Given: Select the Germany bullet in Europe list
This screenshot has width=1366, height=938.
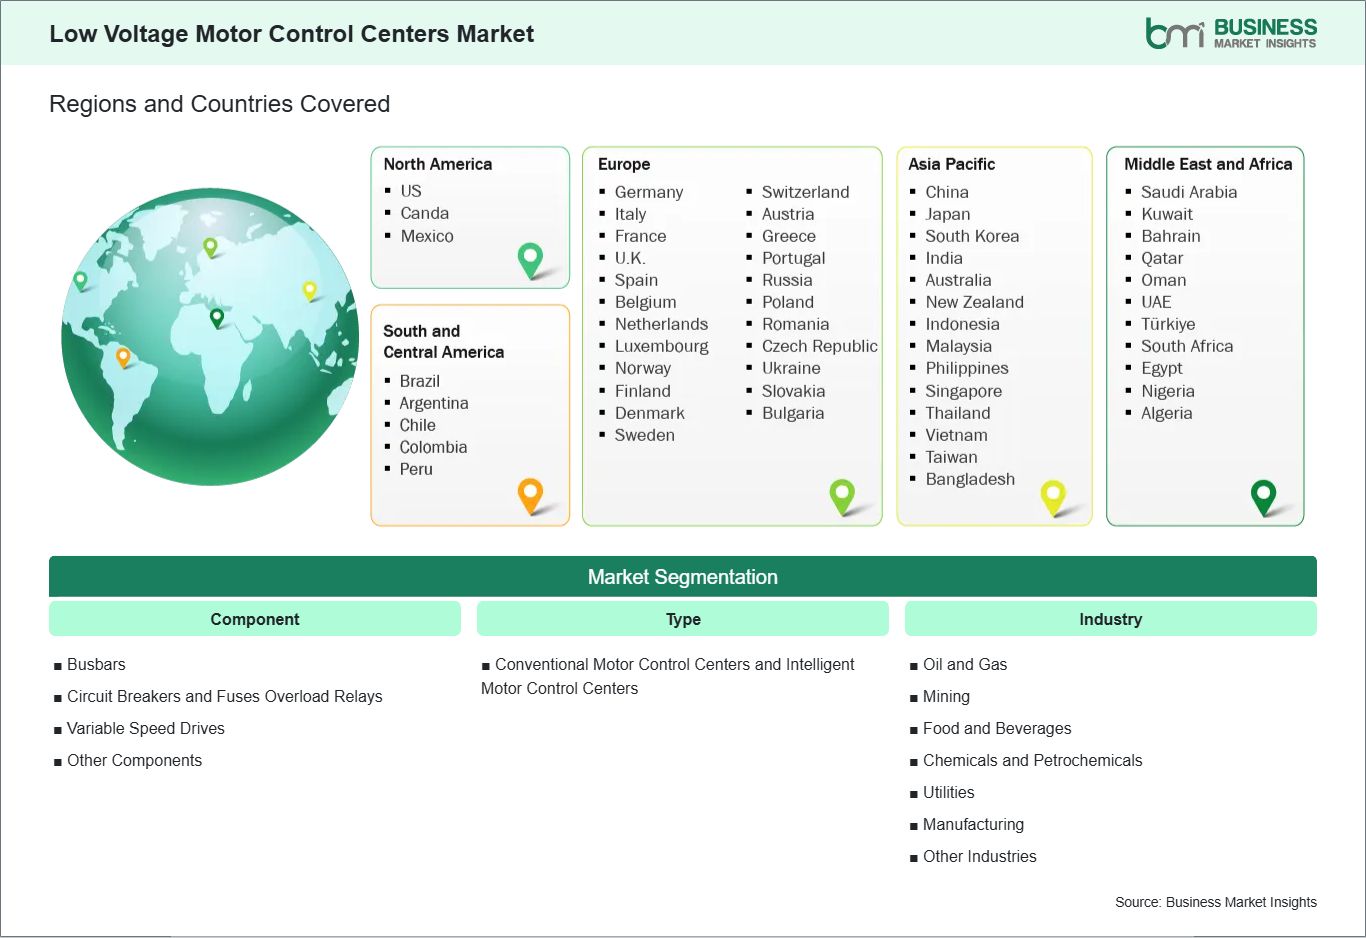Looking at the screenshot, I should (x=648, y=192).
